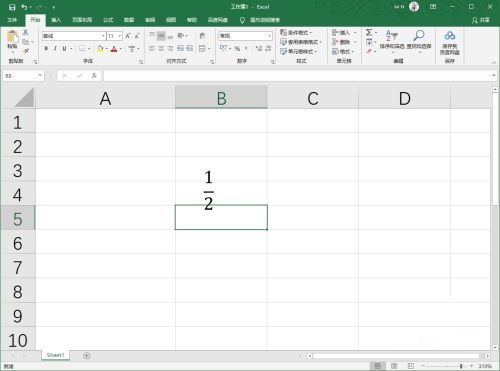This screenshot has height=371, width=500.
Task: Select the Sheet1 worksheet tab
Action: [55, 355]
